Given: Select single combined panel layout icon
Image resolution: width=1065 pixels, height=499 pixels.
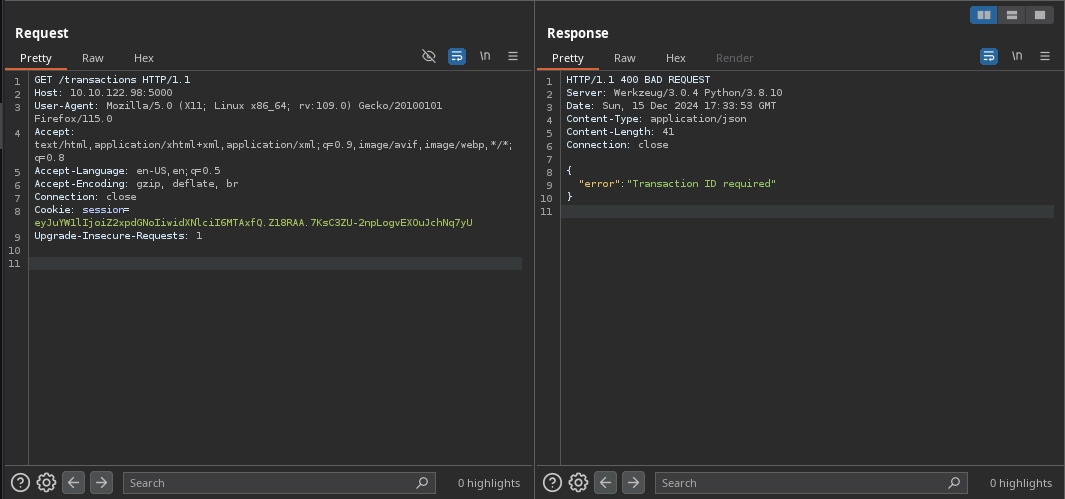Looking at the screenshot, I should coord(1040,15).
